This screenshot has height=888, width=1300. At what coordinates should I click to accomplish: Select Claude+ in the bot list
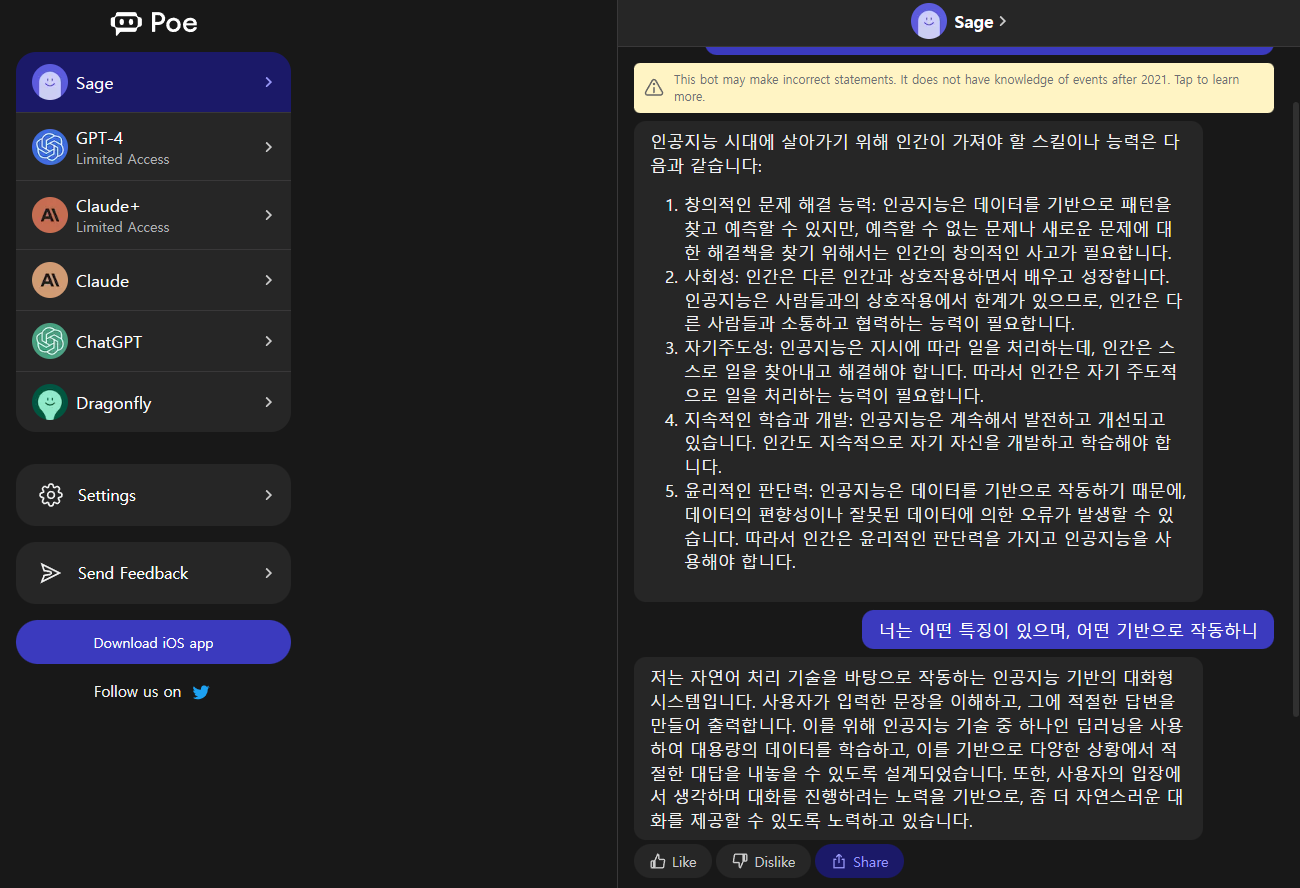pos(153,215)
